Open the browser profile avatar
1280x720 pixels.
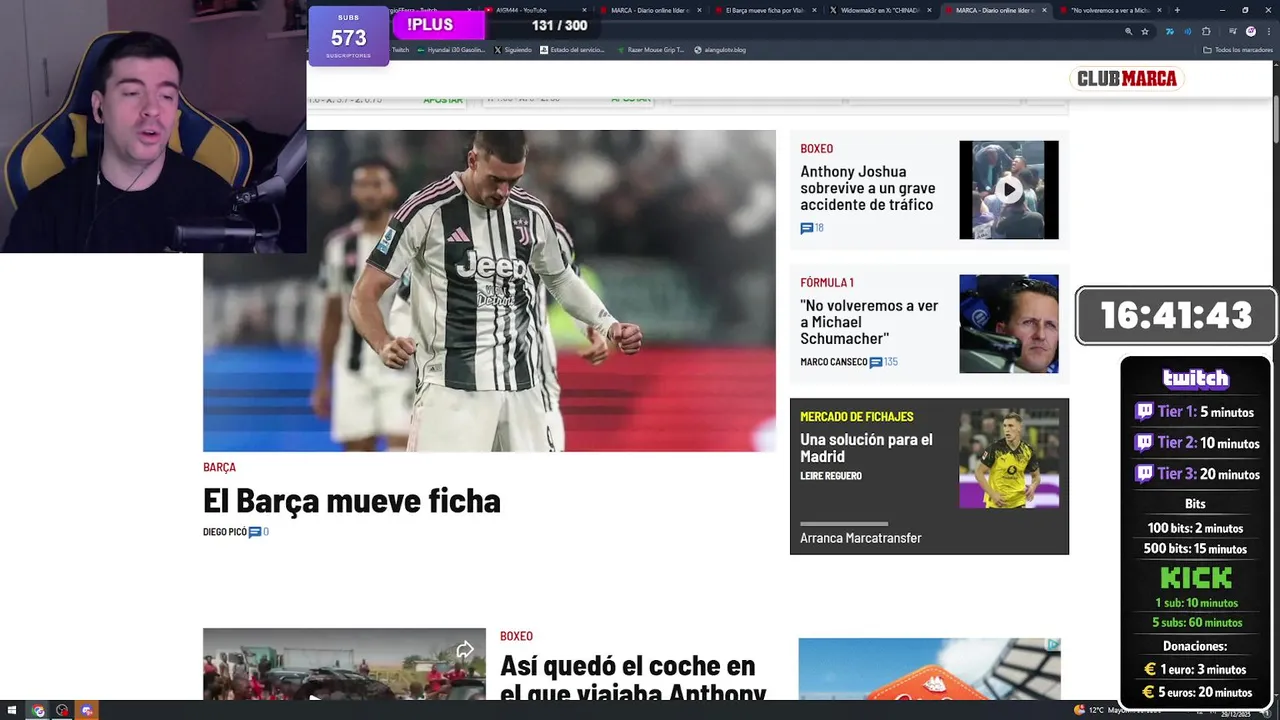(x=1251, y=31)
